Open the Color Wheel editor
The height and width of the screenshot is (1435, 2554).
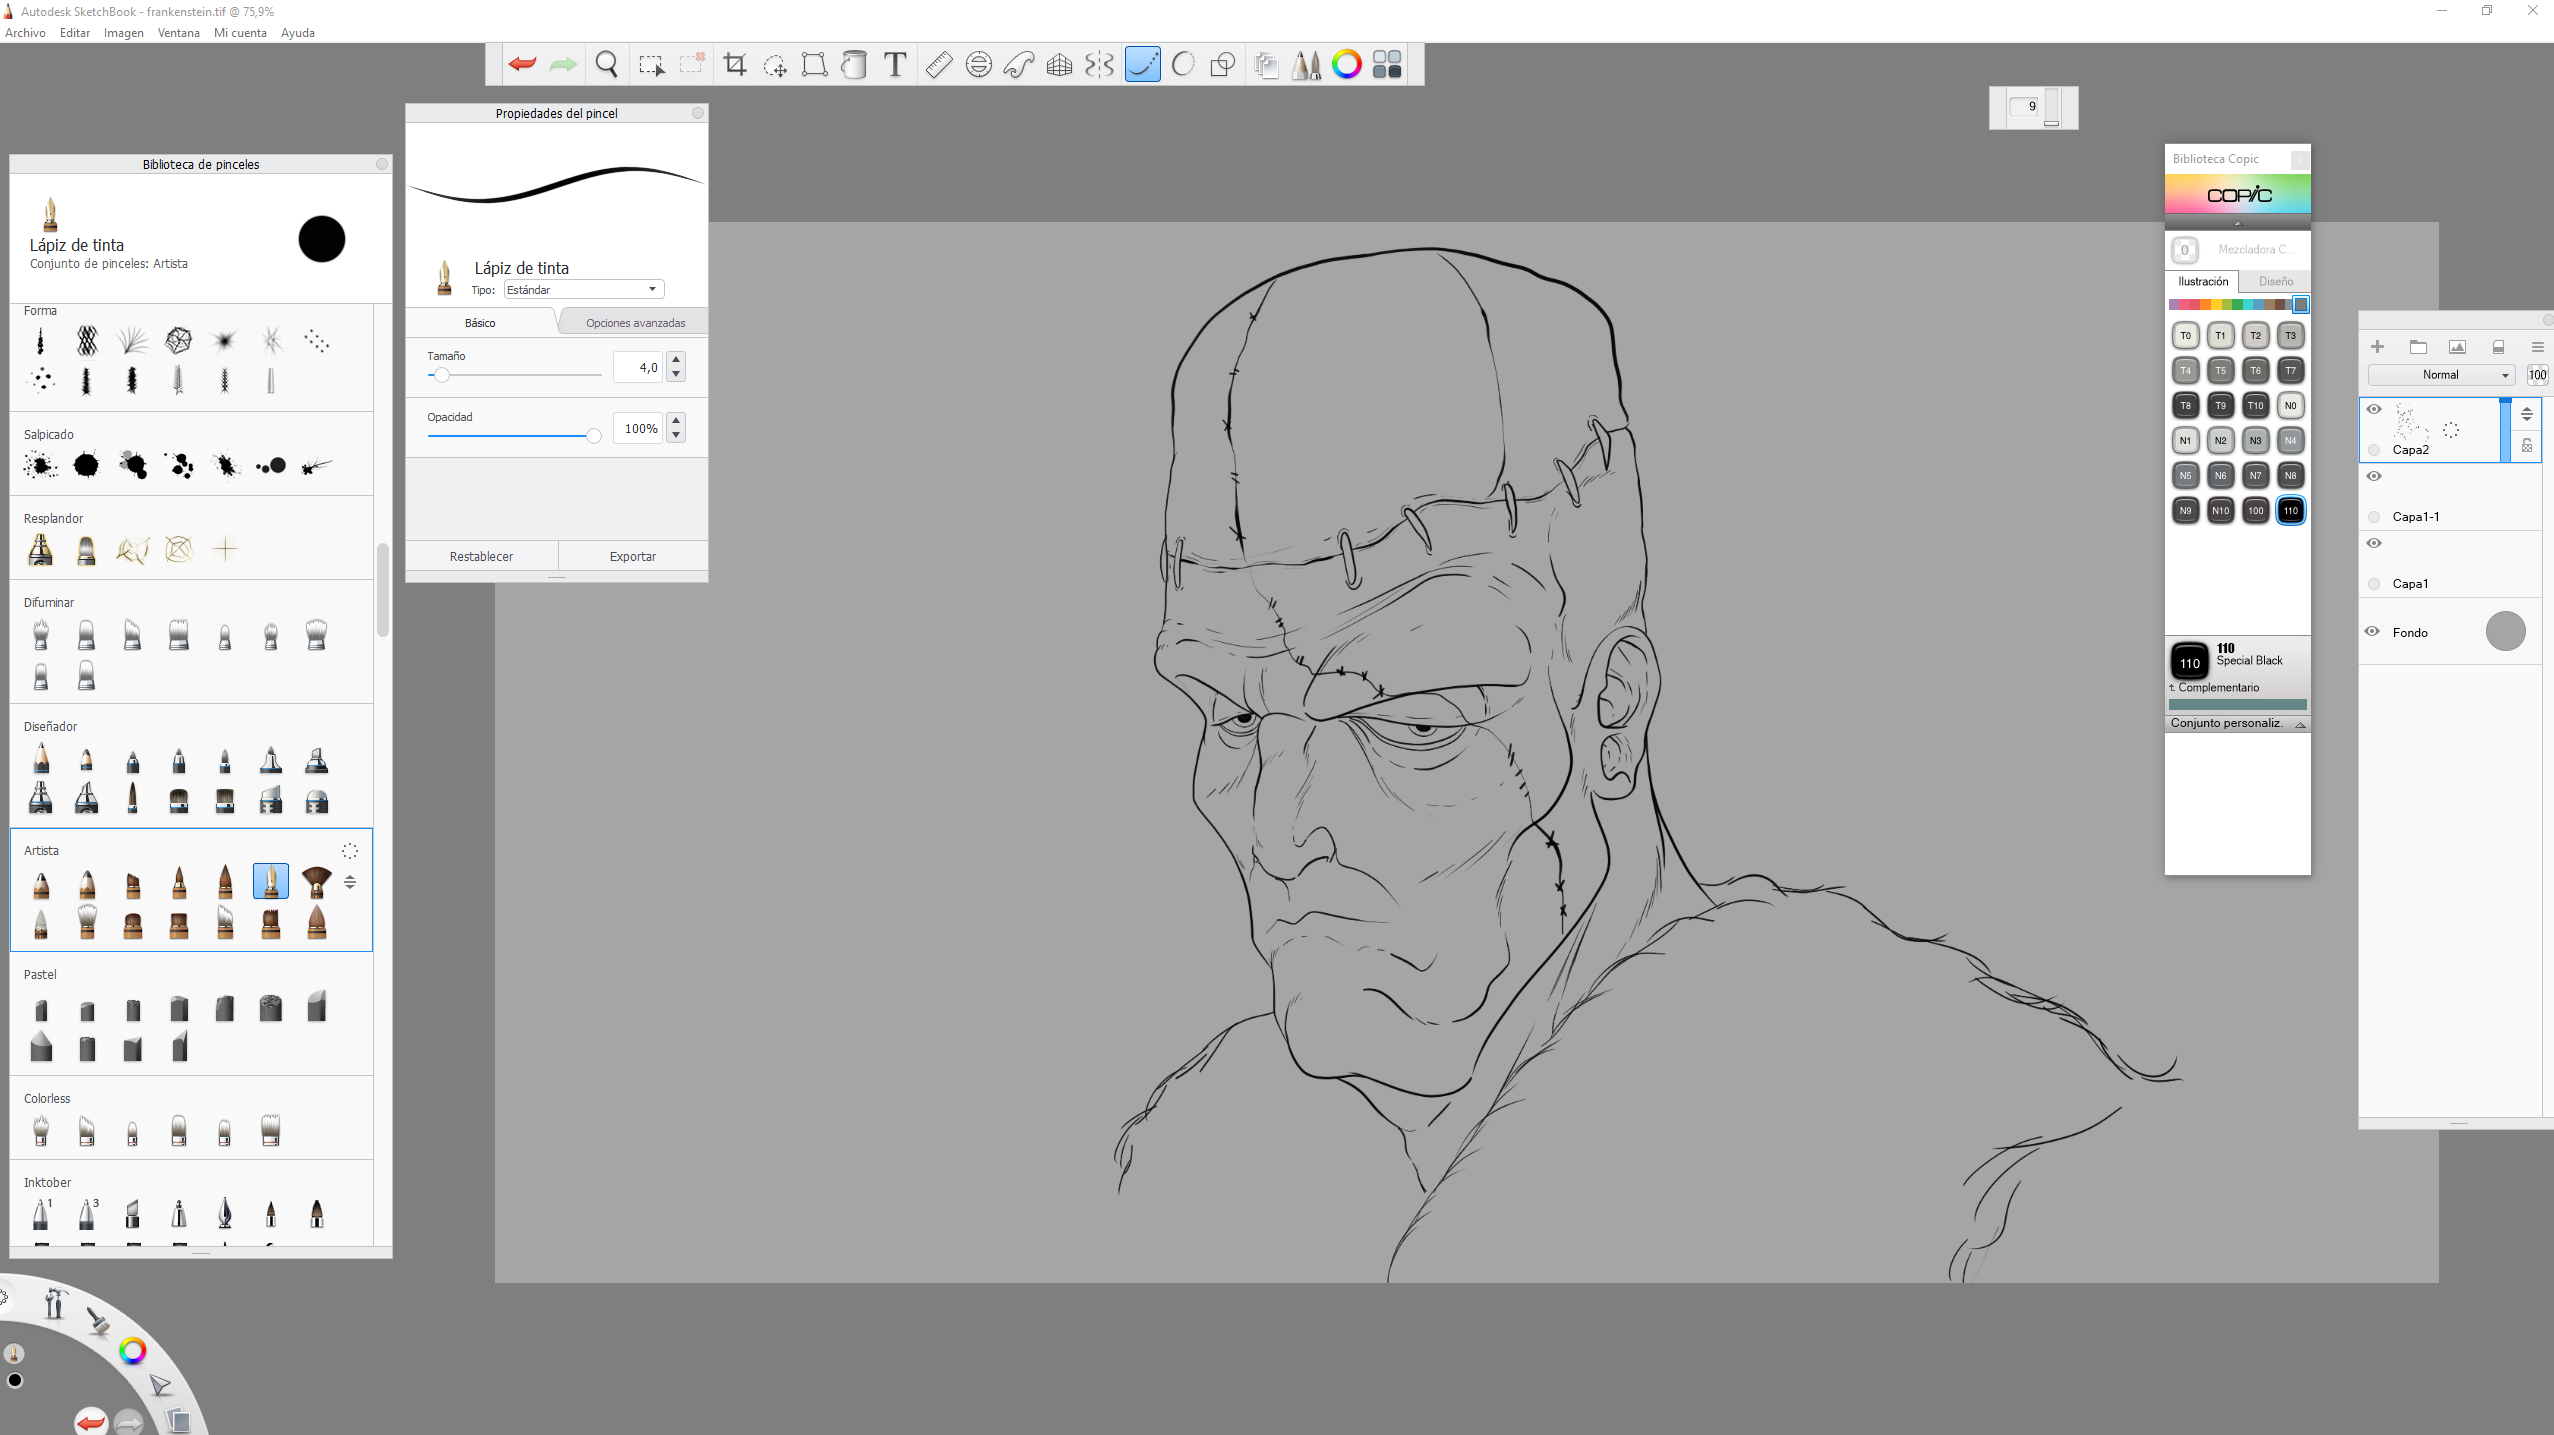point(1346,64)
